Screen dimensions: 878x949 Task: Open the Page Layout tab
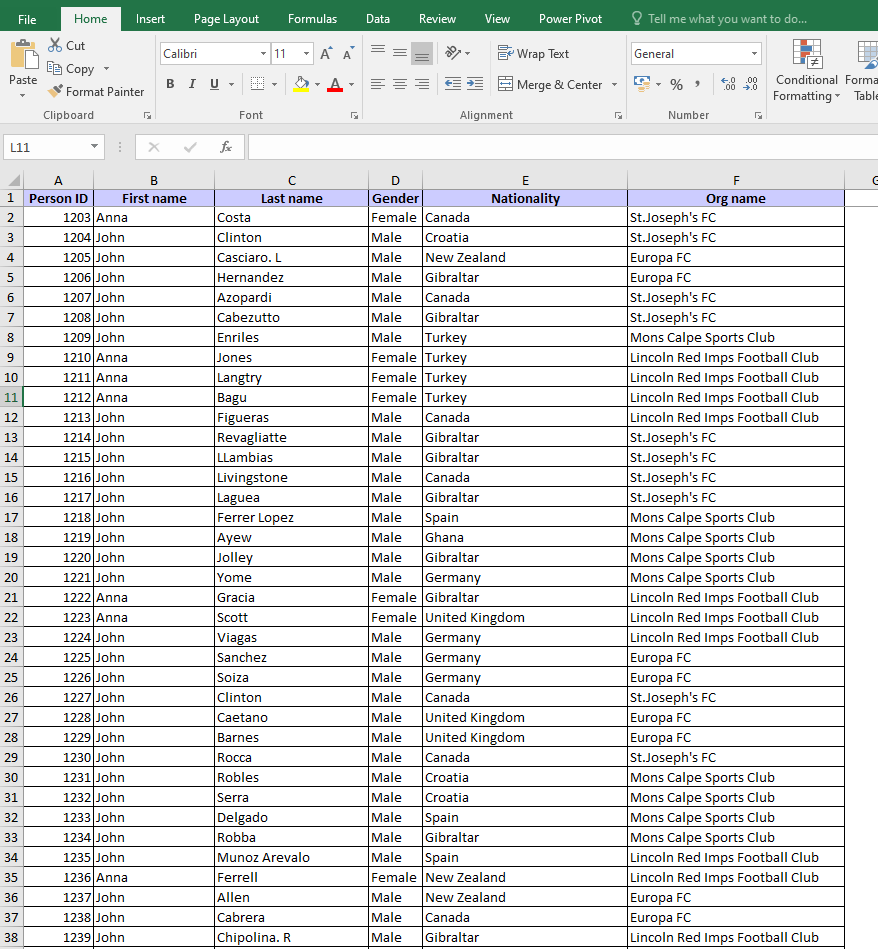coord(226,19)
